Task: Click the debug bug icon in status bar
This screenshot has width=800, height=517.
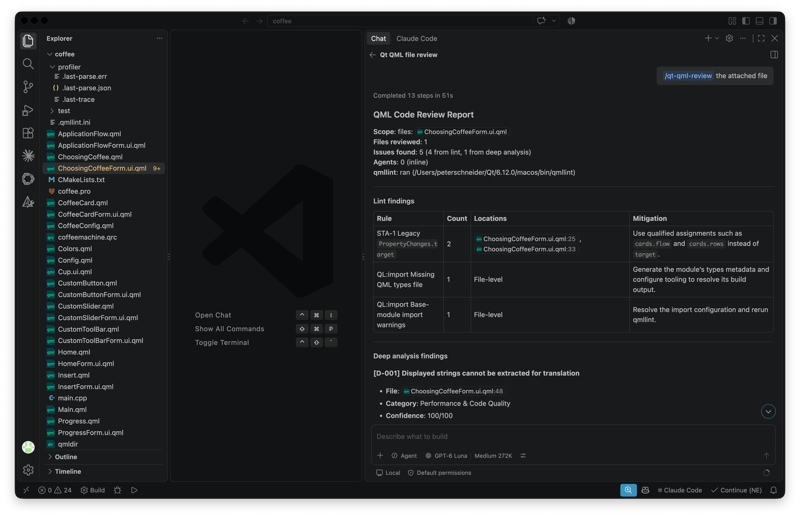Action: [117, 490]
